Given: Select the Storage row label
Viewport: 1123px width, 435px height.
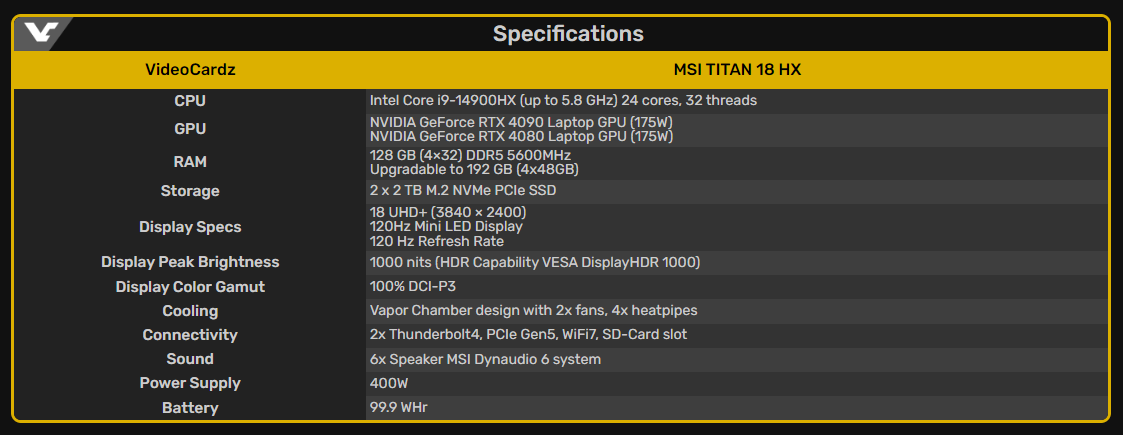Looking at the screenshot, I should click(x=191, y=191).
